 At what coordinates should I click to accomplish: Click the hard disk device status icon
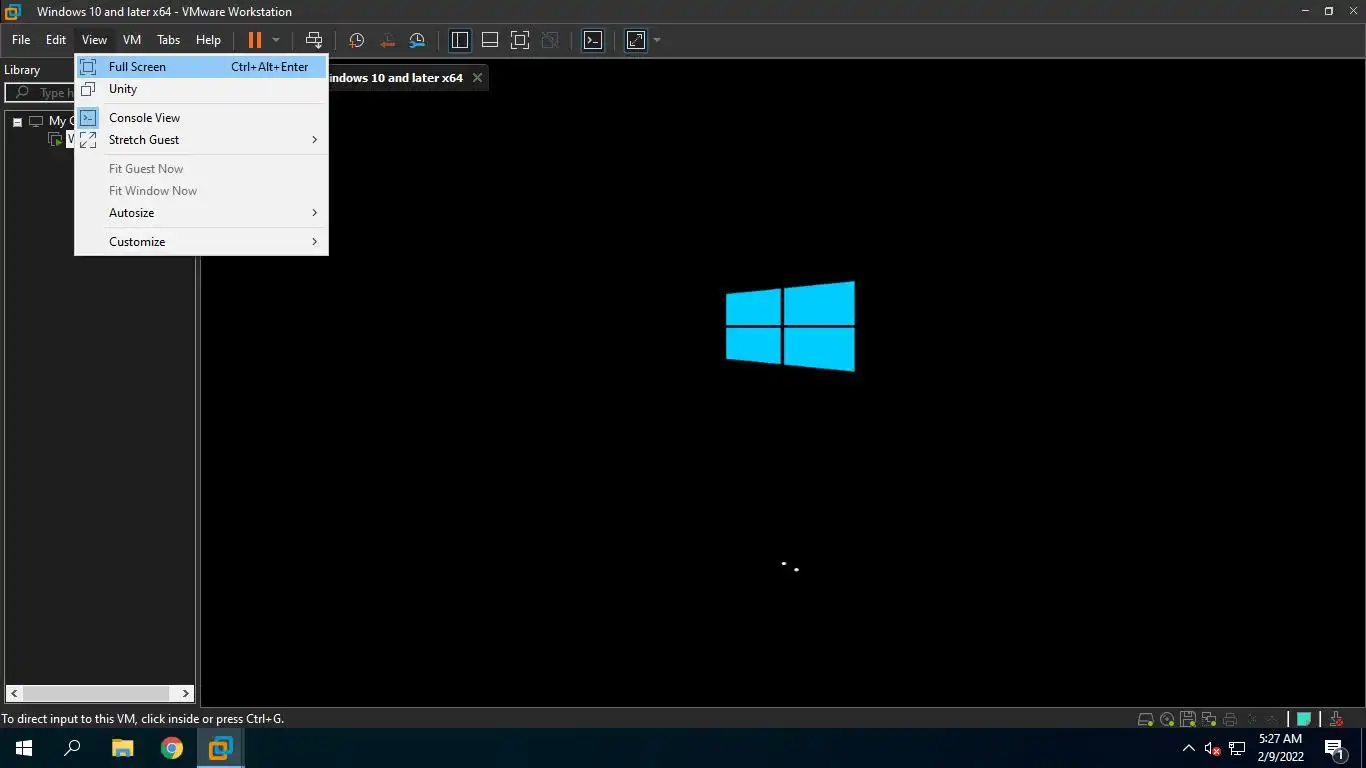[1146, 719]
